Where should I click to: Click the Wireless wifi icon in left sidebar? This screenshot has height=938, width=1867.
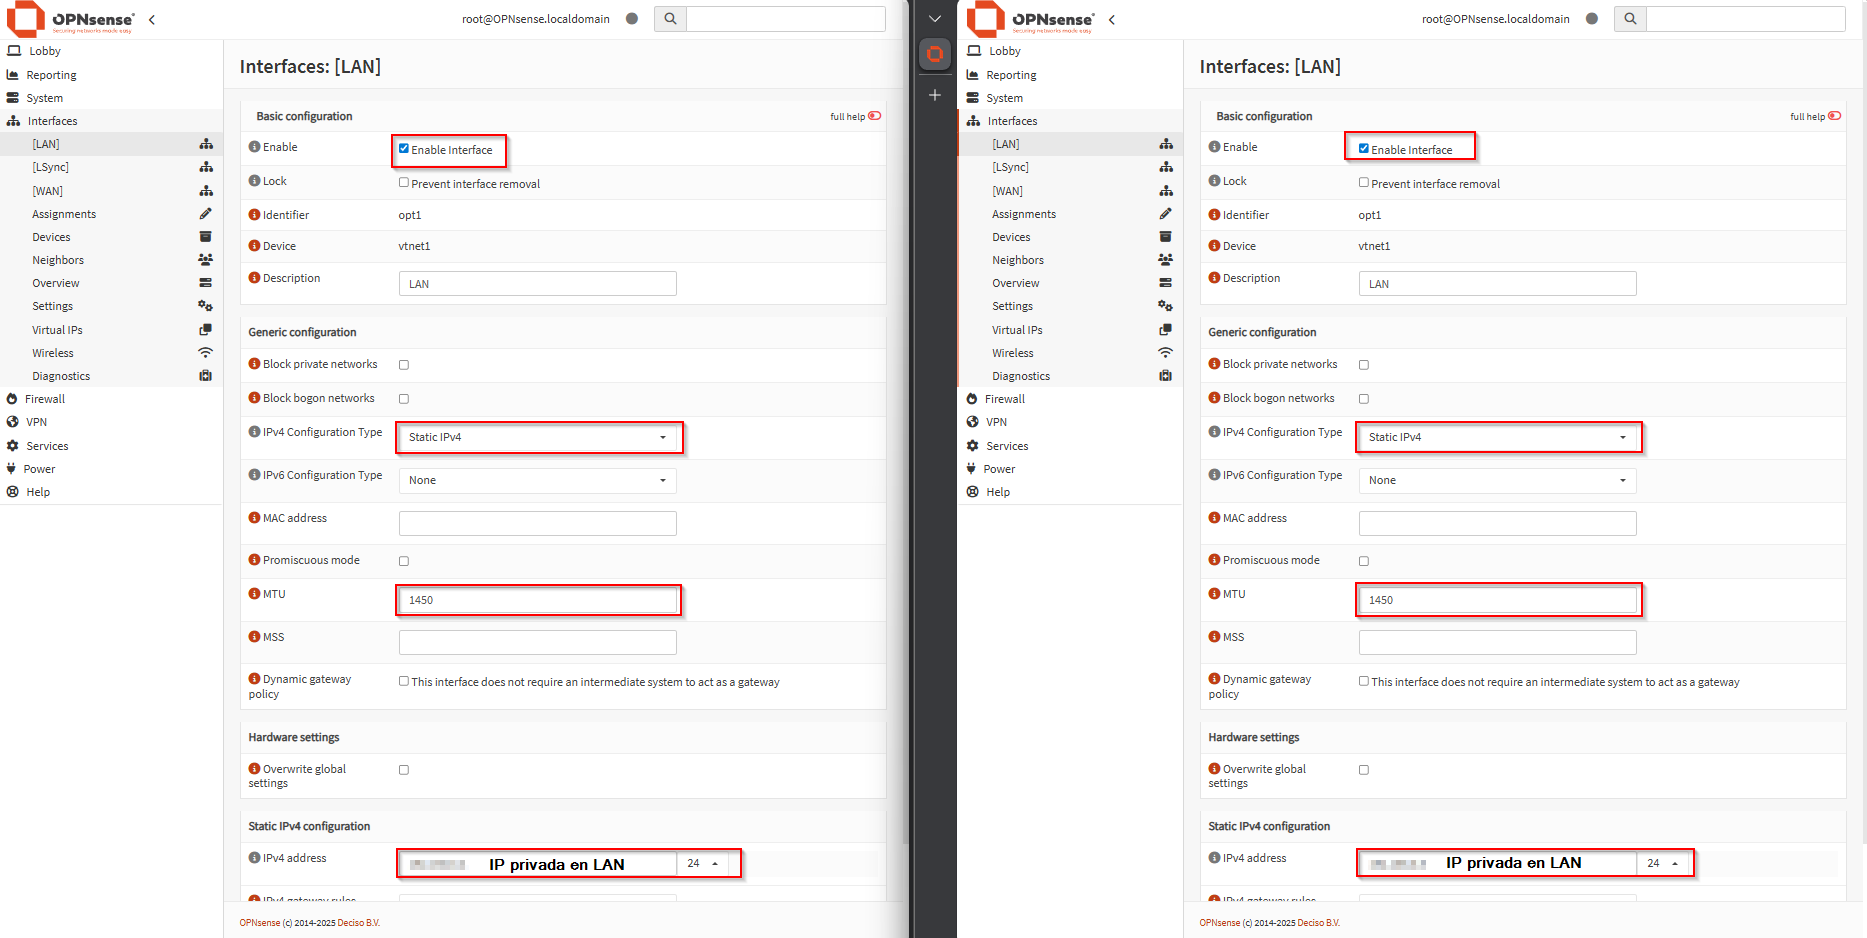click(206, 353)
